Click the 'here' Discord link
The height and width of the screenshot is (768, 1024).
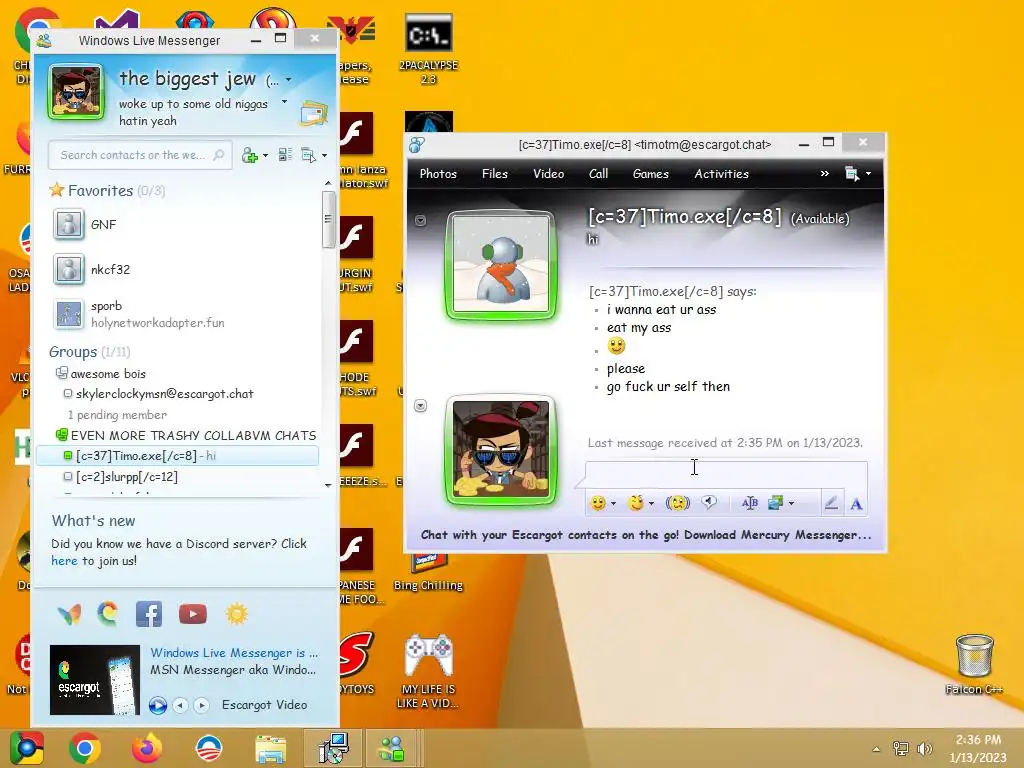coord(64,561)
